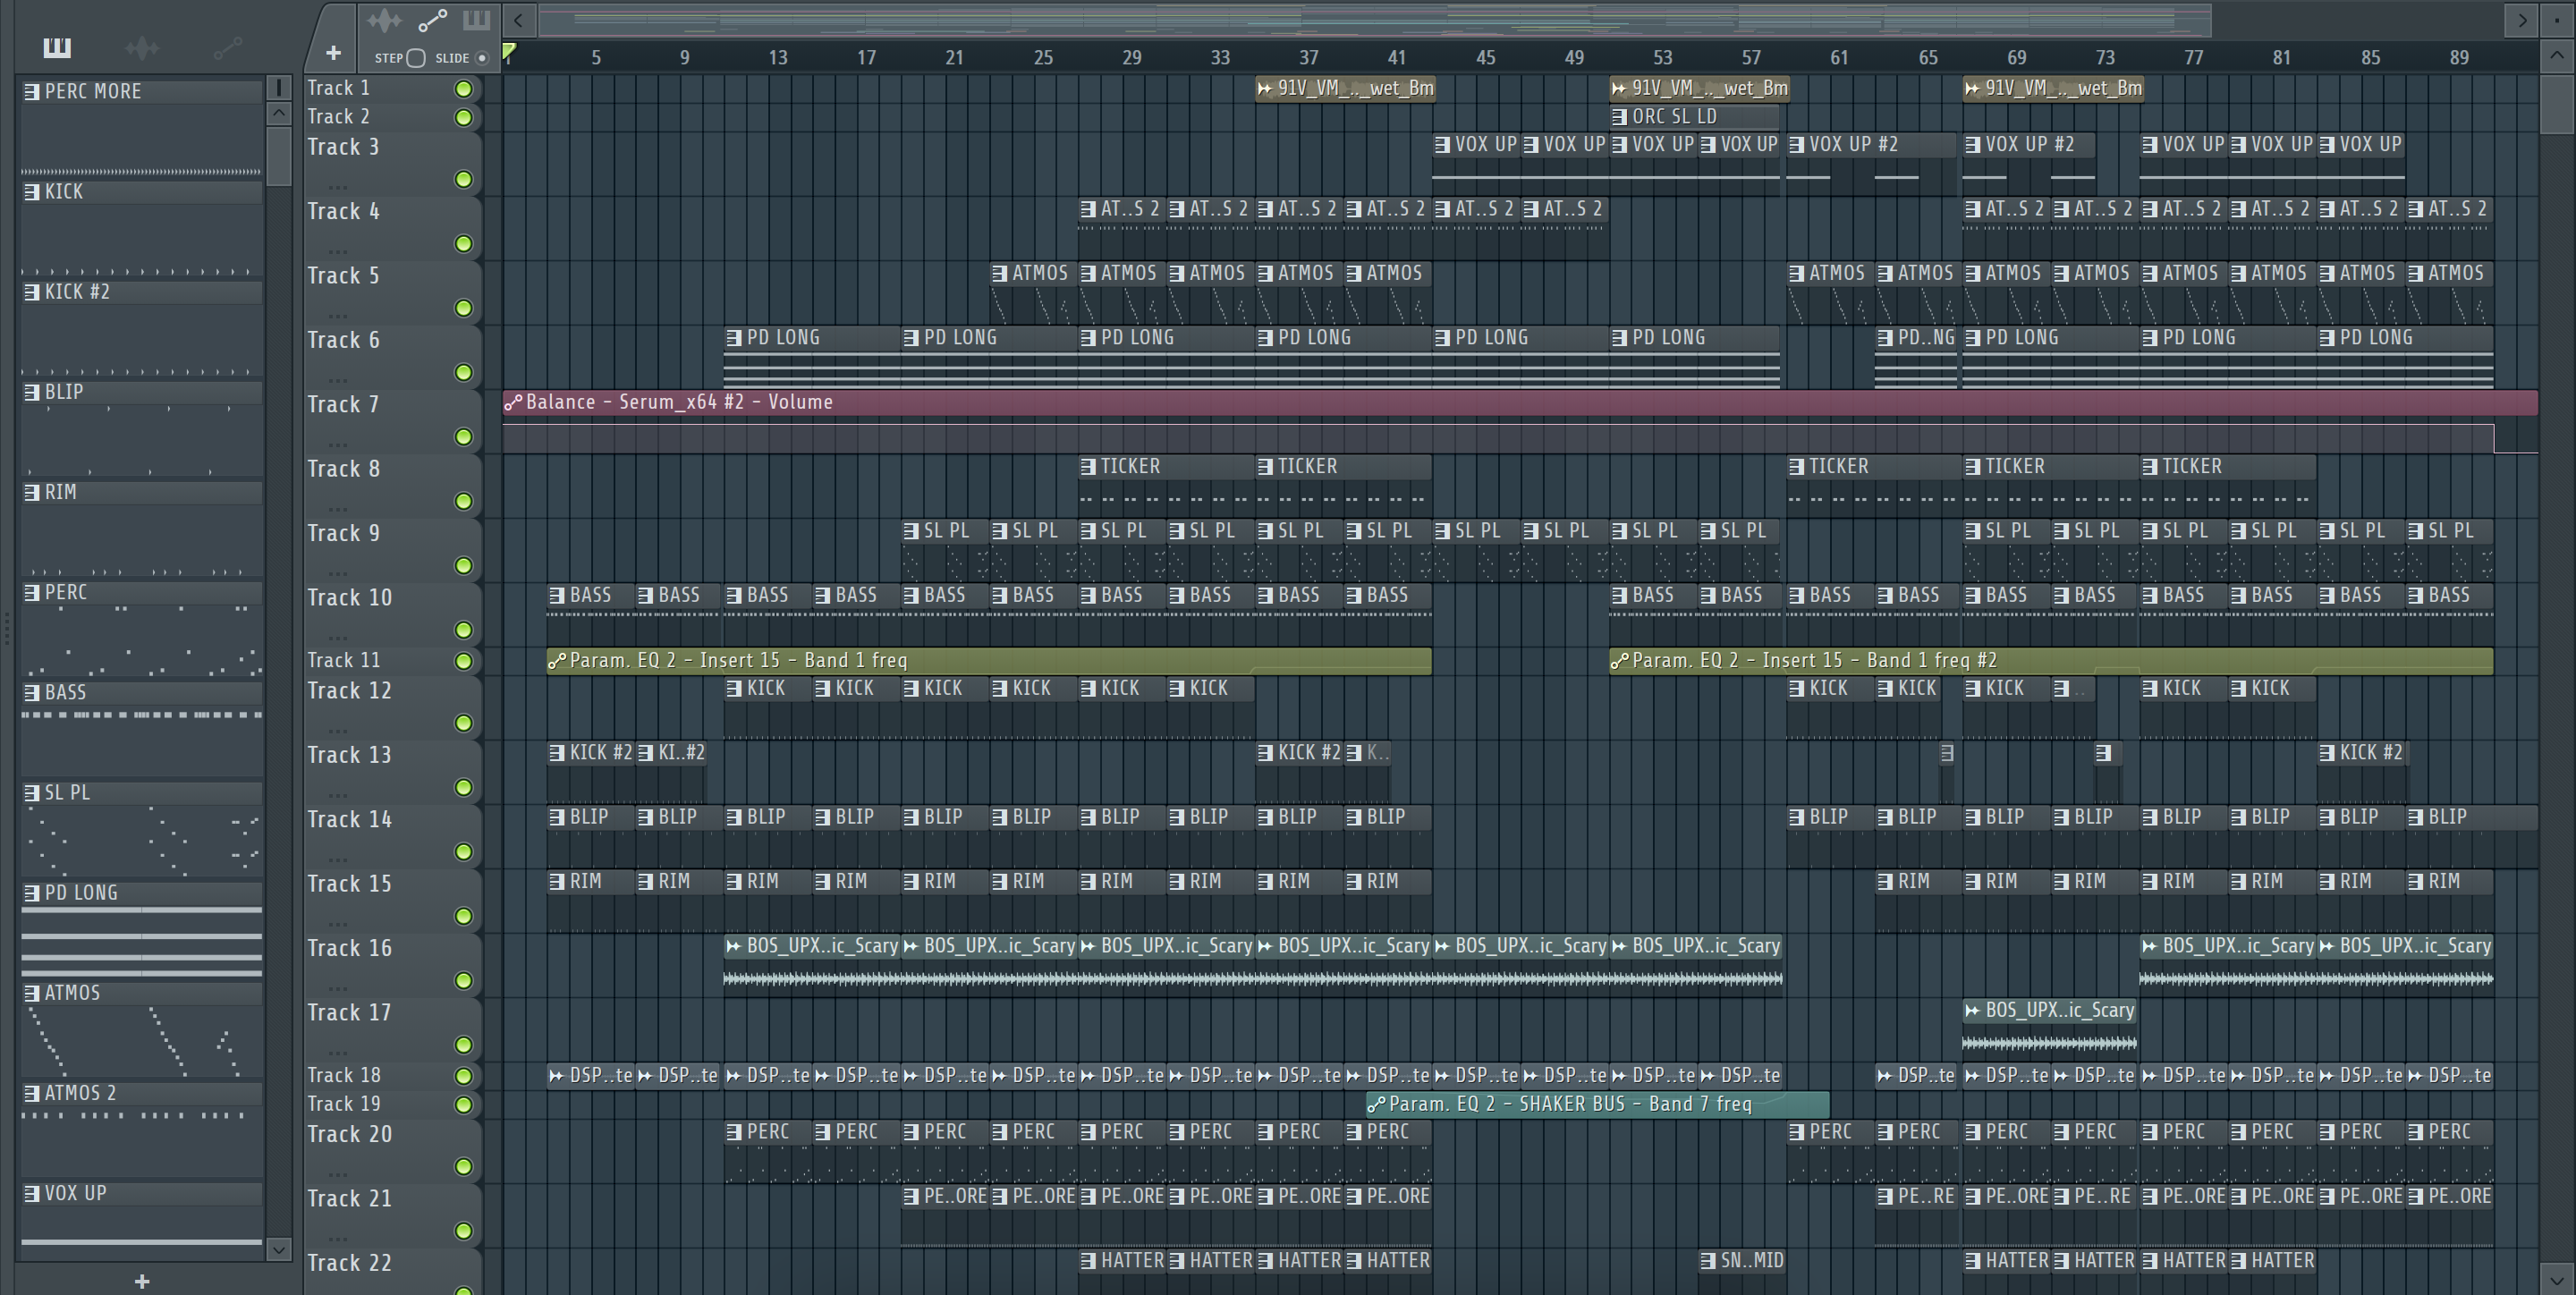Open the Balance Serum_x64 #2 Volume clip's menu icon
This screenshot has height=1295, width=2576.
[x=513, y=402]
